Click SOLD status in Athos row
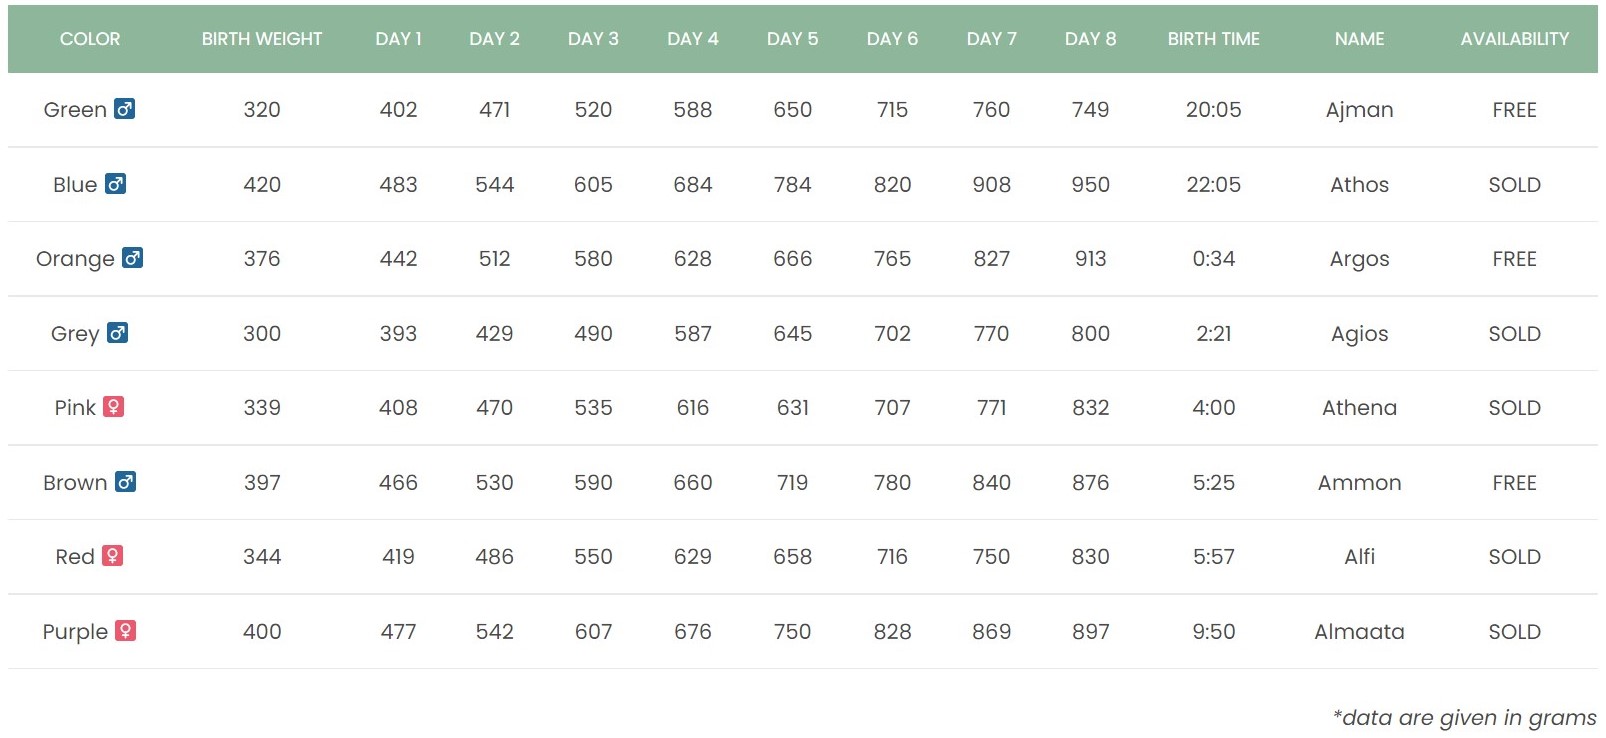1606x738 pixels. pos(1514,185)
